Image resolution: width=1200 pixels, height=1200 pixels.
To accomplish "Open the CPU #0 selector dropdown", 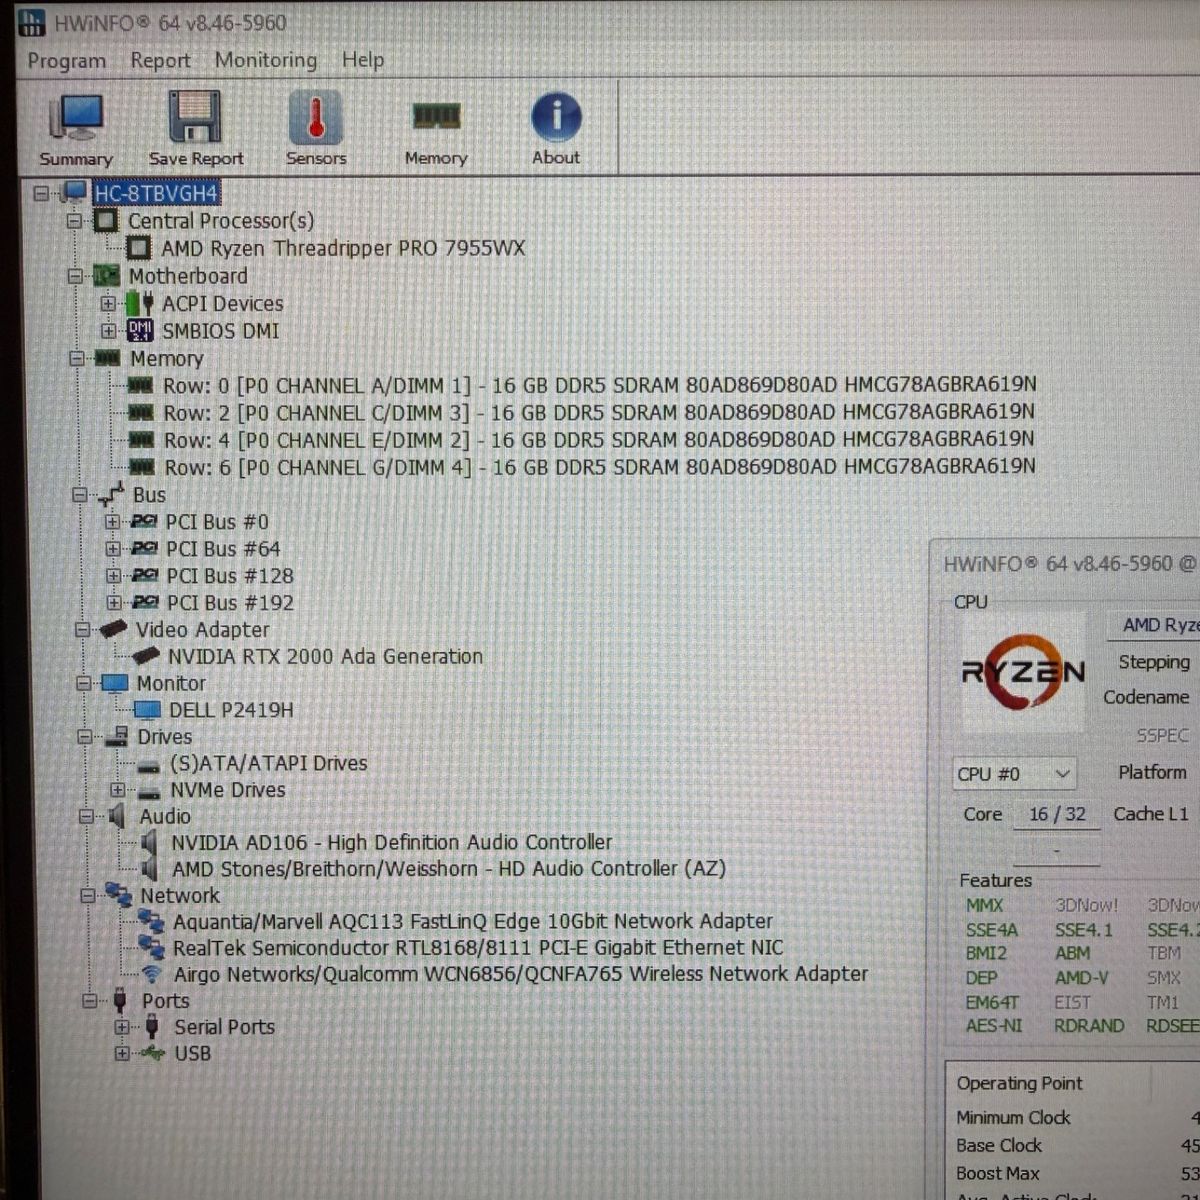I will pos(1014,774).
